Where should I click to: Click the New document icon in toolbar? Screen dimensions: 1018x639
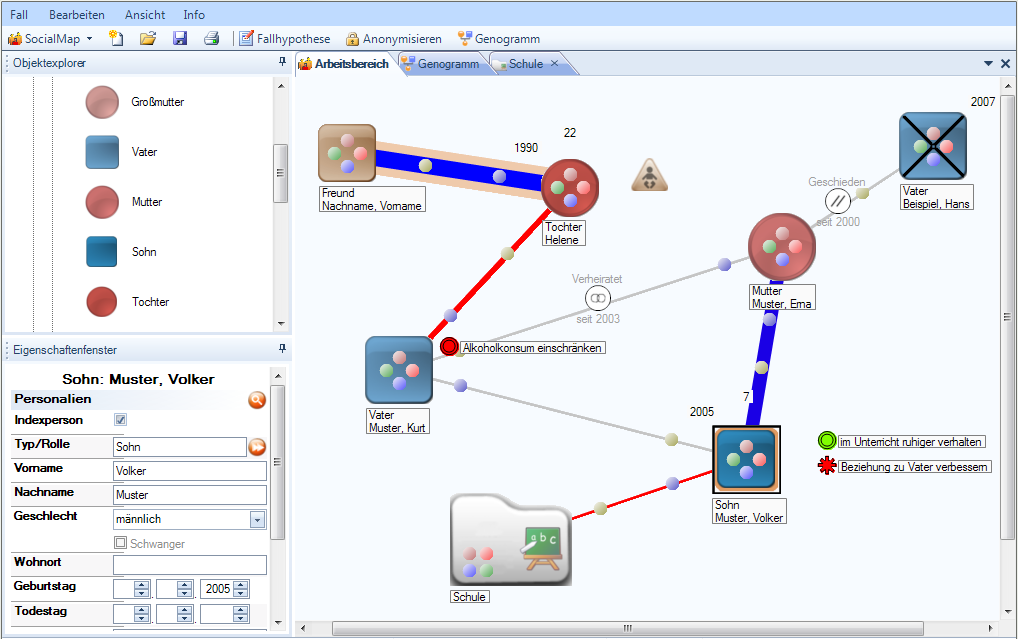click(116, 38)
